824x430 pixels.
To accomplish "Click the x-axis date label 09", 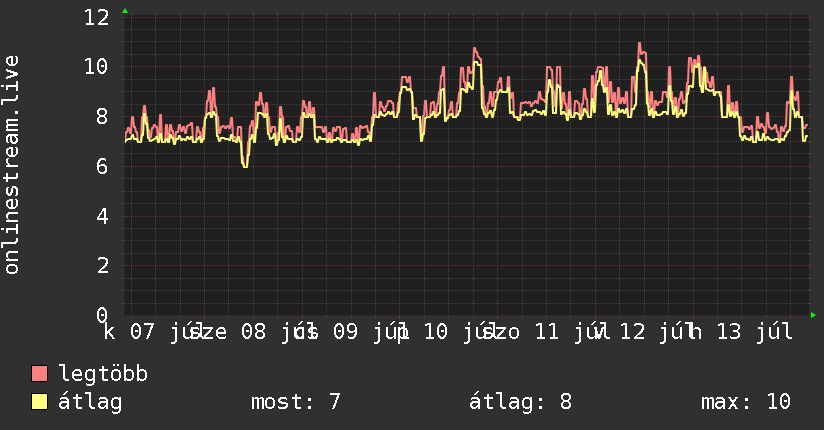I will (345, 332).
